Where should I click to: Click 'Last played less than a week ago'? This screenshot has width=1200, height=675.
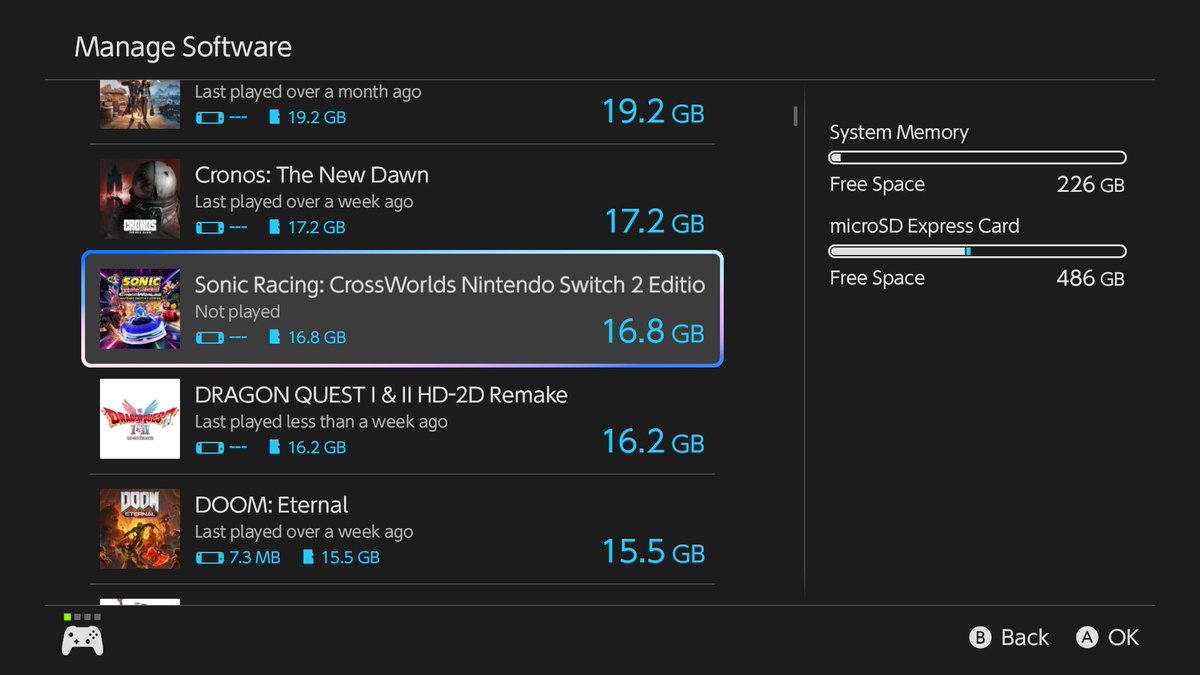321,422
